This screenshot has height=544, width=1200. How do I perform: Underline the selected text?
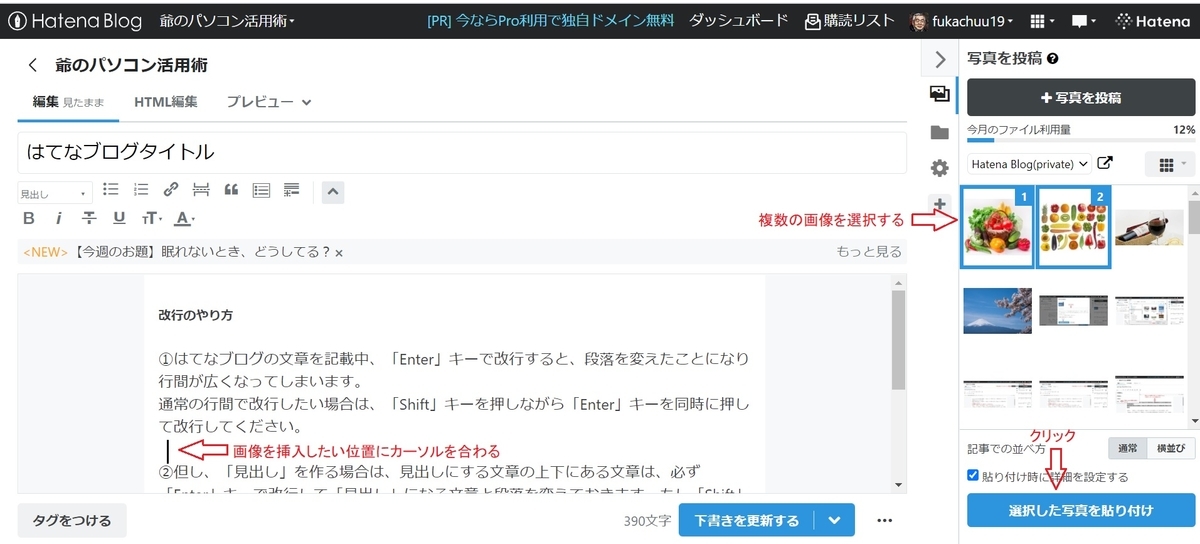(119, 218)
